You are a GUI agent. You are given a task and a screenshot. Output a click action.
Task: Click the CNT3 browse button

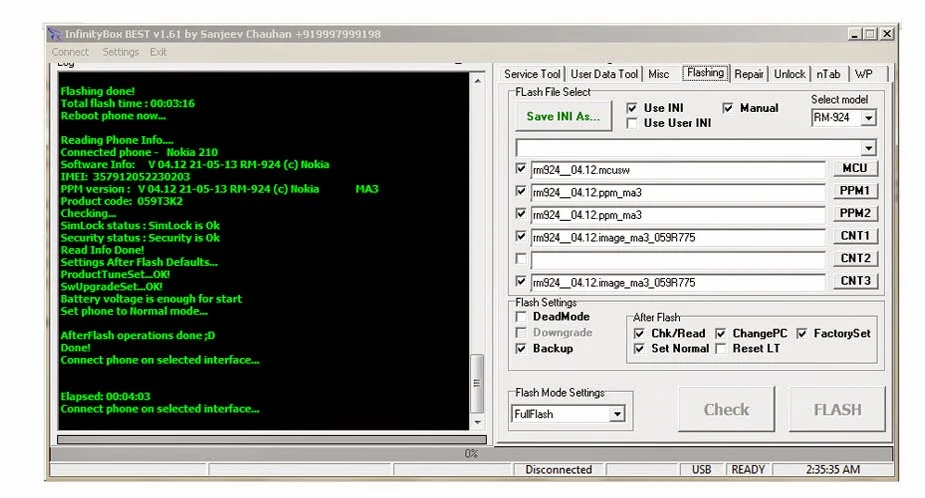point(855,280)
